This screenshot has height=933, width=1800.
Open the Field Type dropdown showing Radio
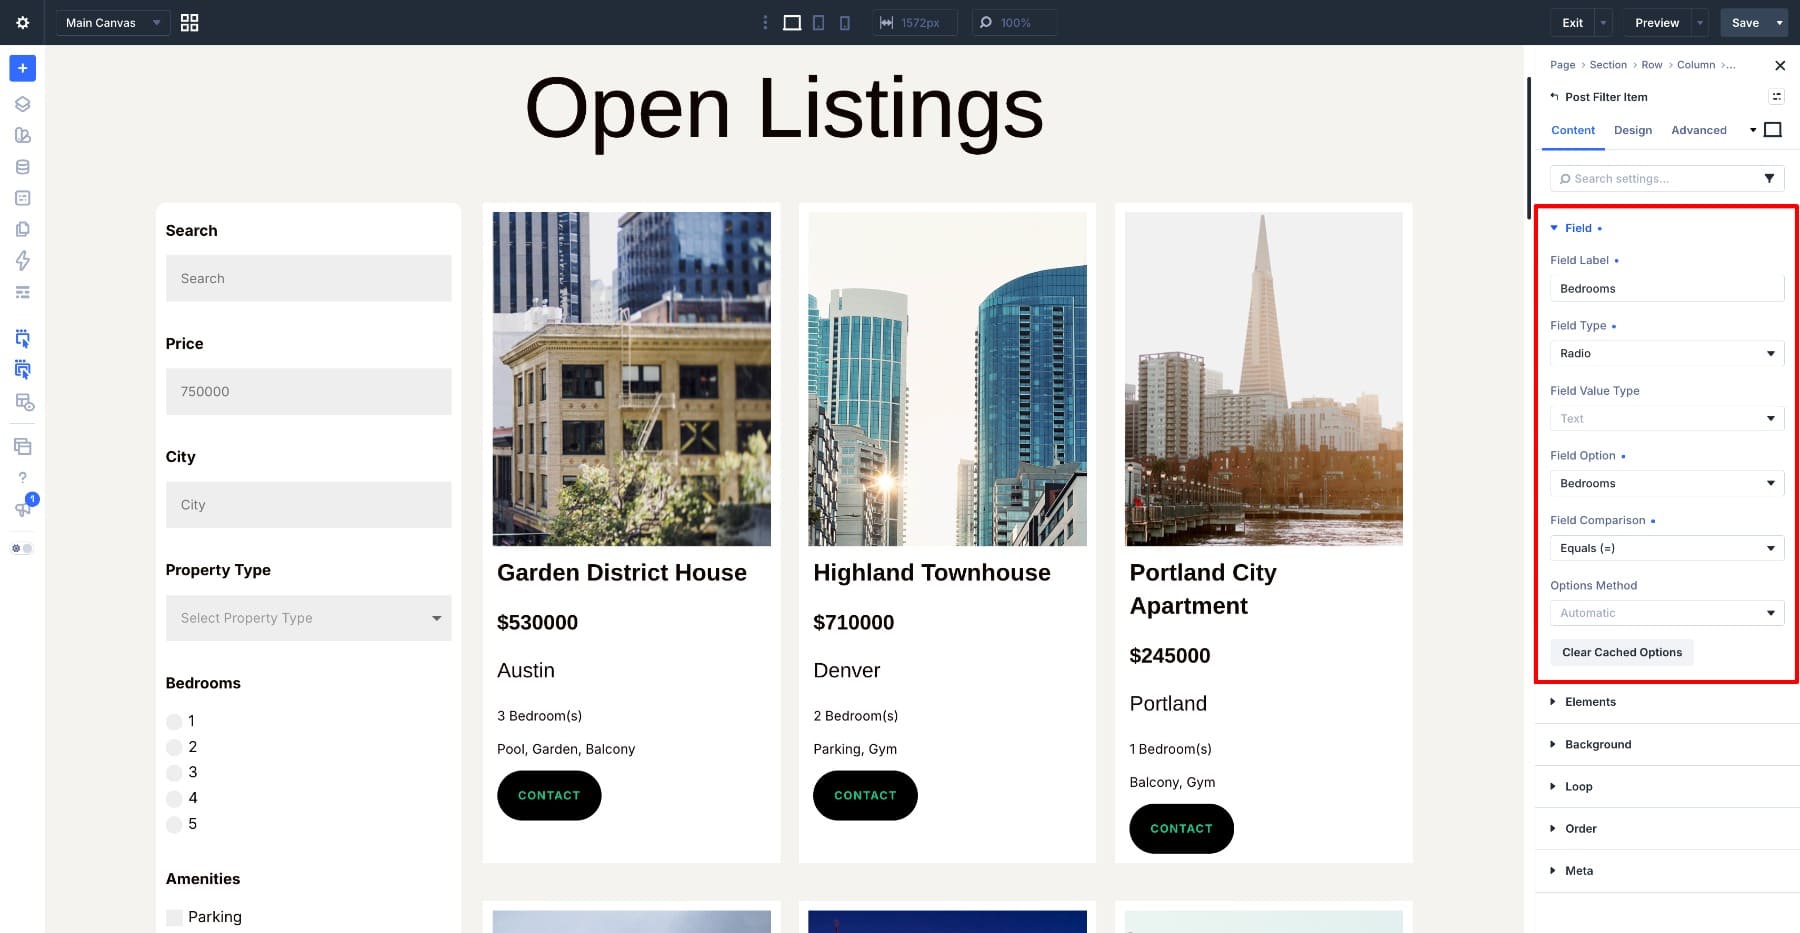click(x=1667, y=353)
